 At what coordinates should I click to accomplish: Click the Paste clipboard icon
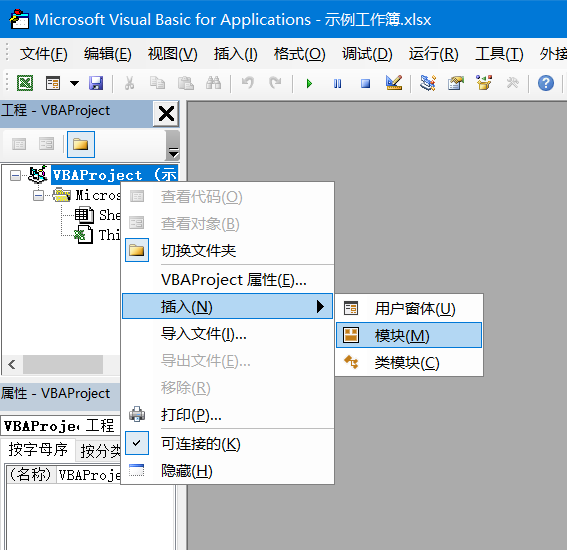tap(186, 84)
